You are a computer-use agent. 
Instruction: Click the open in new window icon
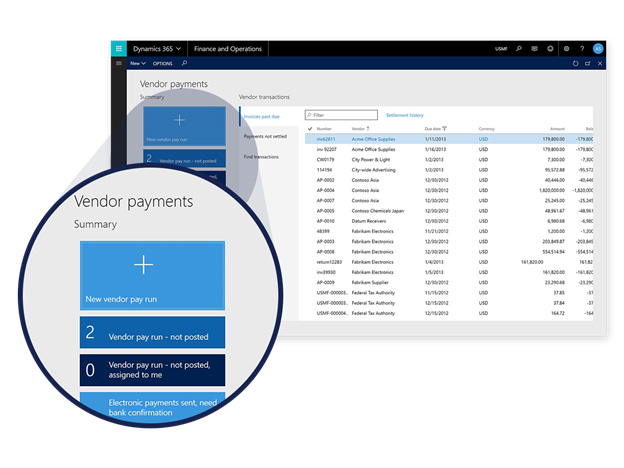coord(588,63)
